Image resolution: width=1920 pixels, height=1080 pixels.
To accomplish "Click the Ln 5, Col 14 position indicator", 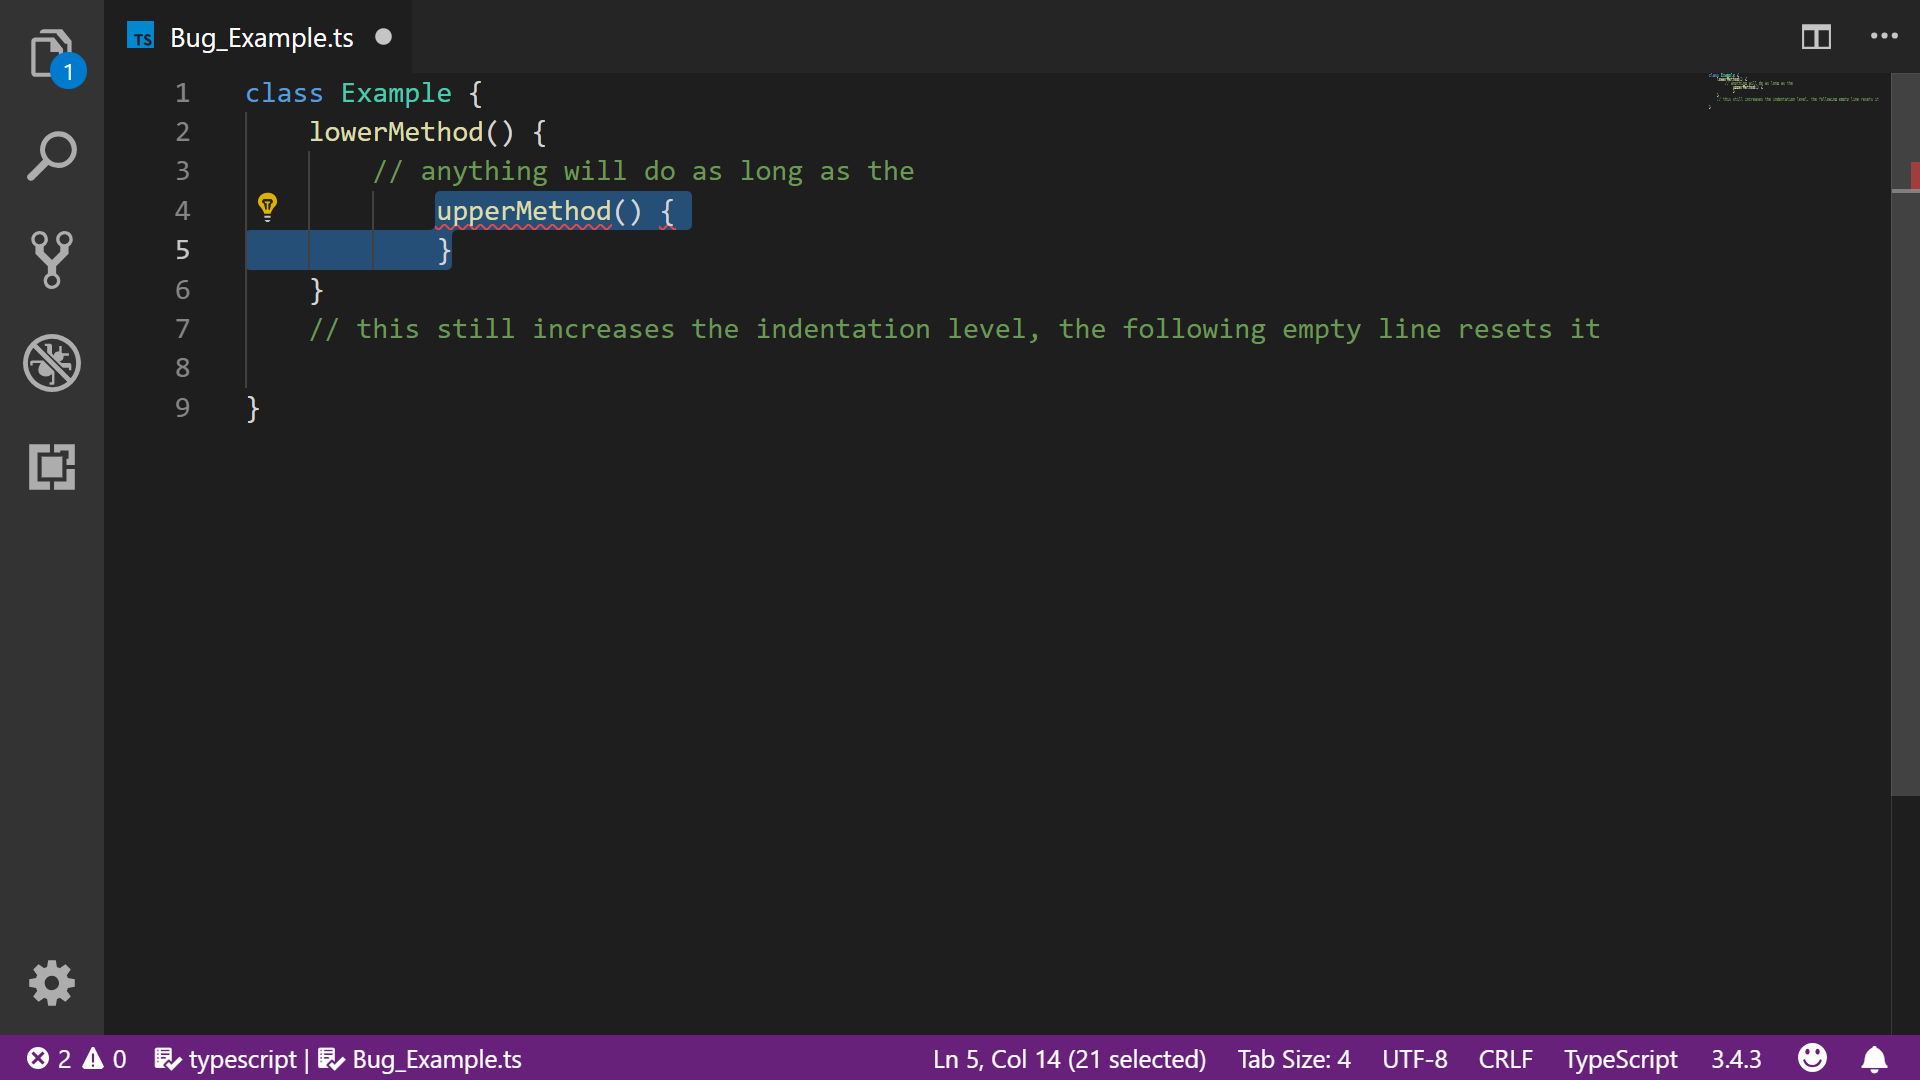I will click(x=1069, y=1059).
